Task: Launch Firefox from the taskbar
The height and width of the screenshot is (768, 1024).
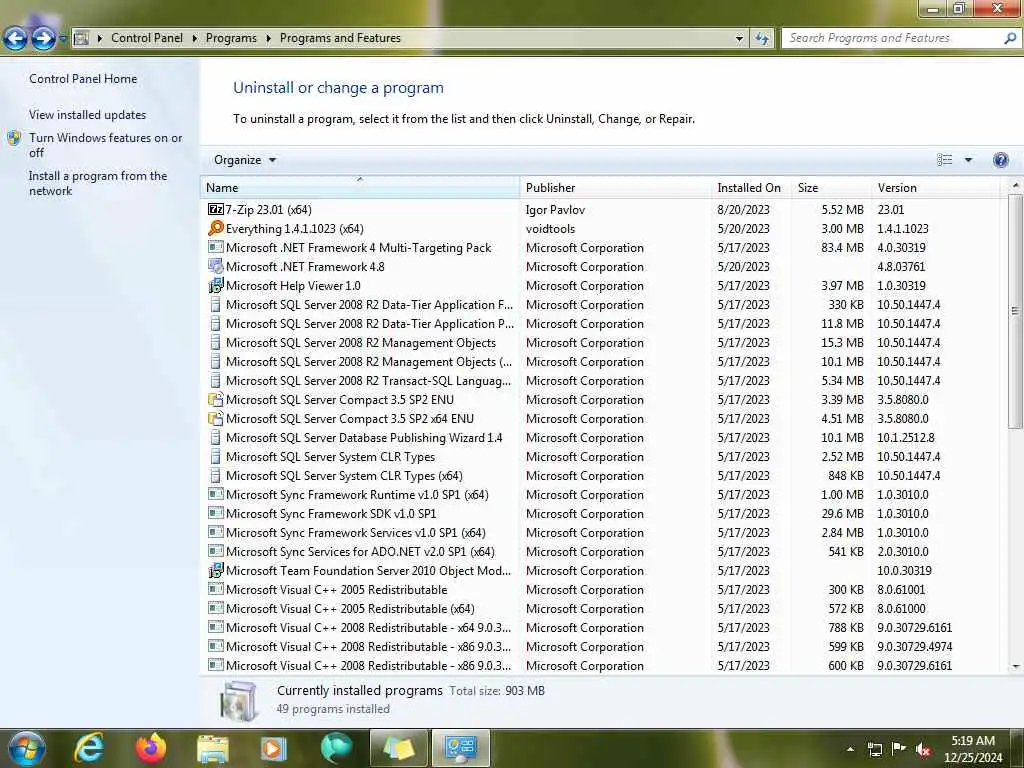Action: point(151,748)
